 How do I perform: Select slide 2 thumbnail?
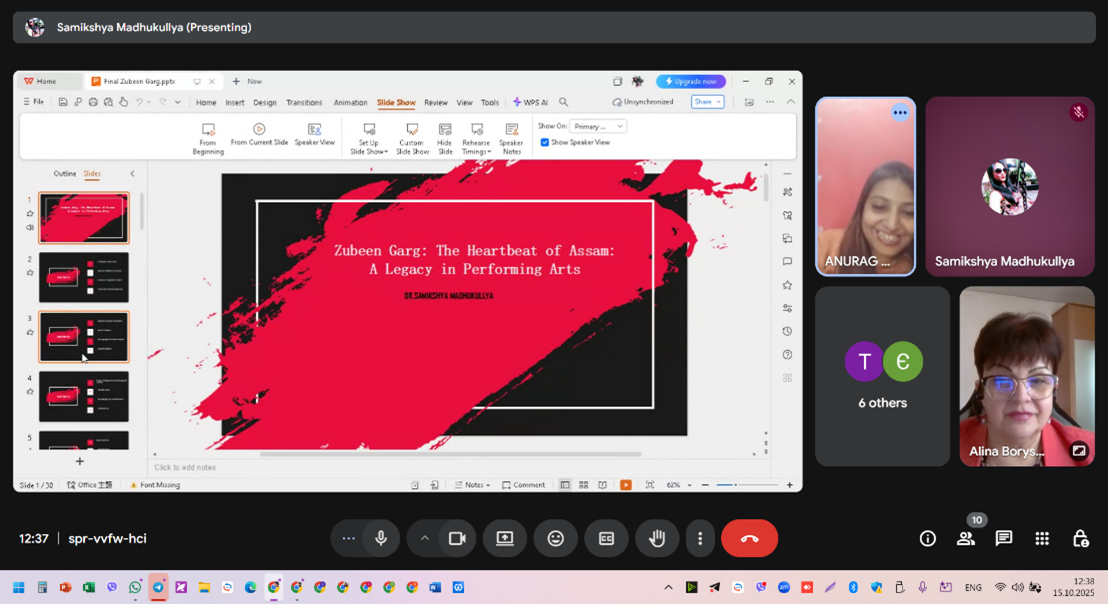tap(84, 277)
